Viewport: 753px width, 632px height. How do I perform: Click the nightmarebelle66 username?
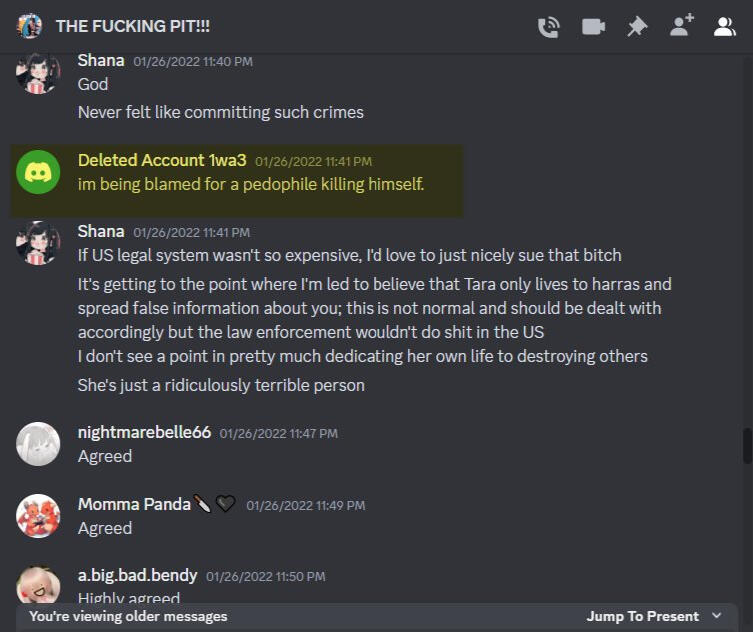pyautogui.click(x=144, y=432)
